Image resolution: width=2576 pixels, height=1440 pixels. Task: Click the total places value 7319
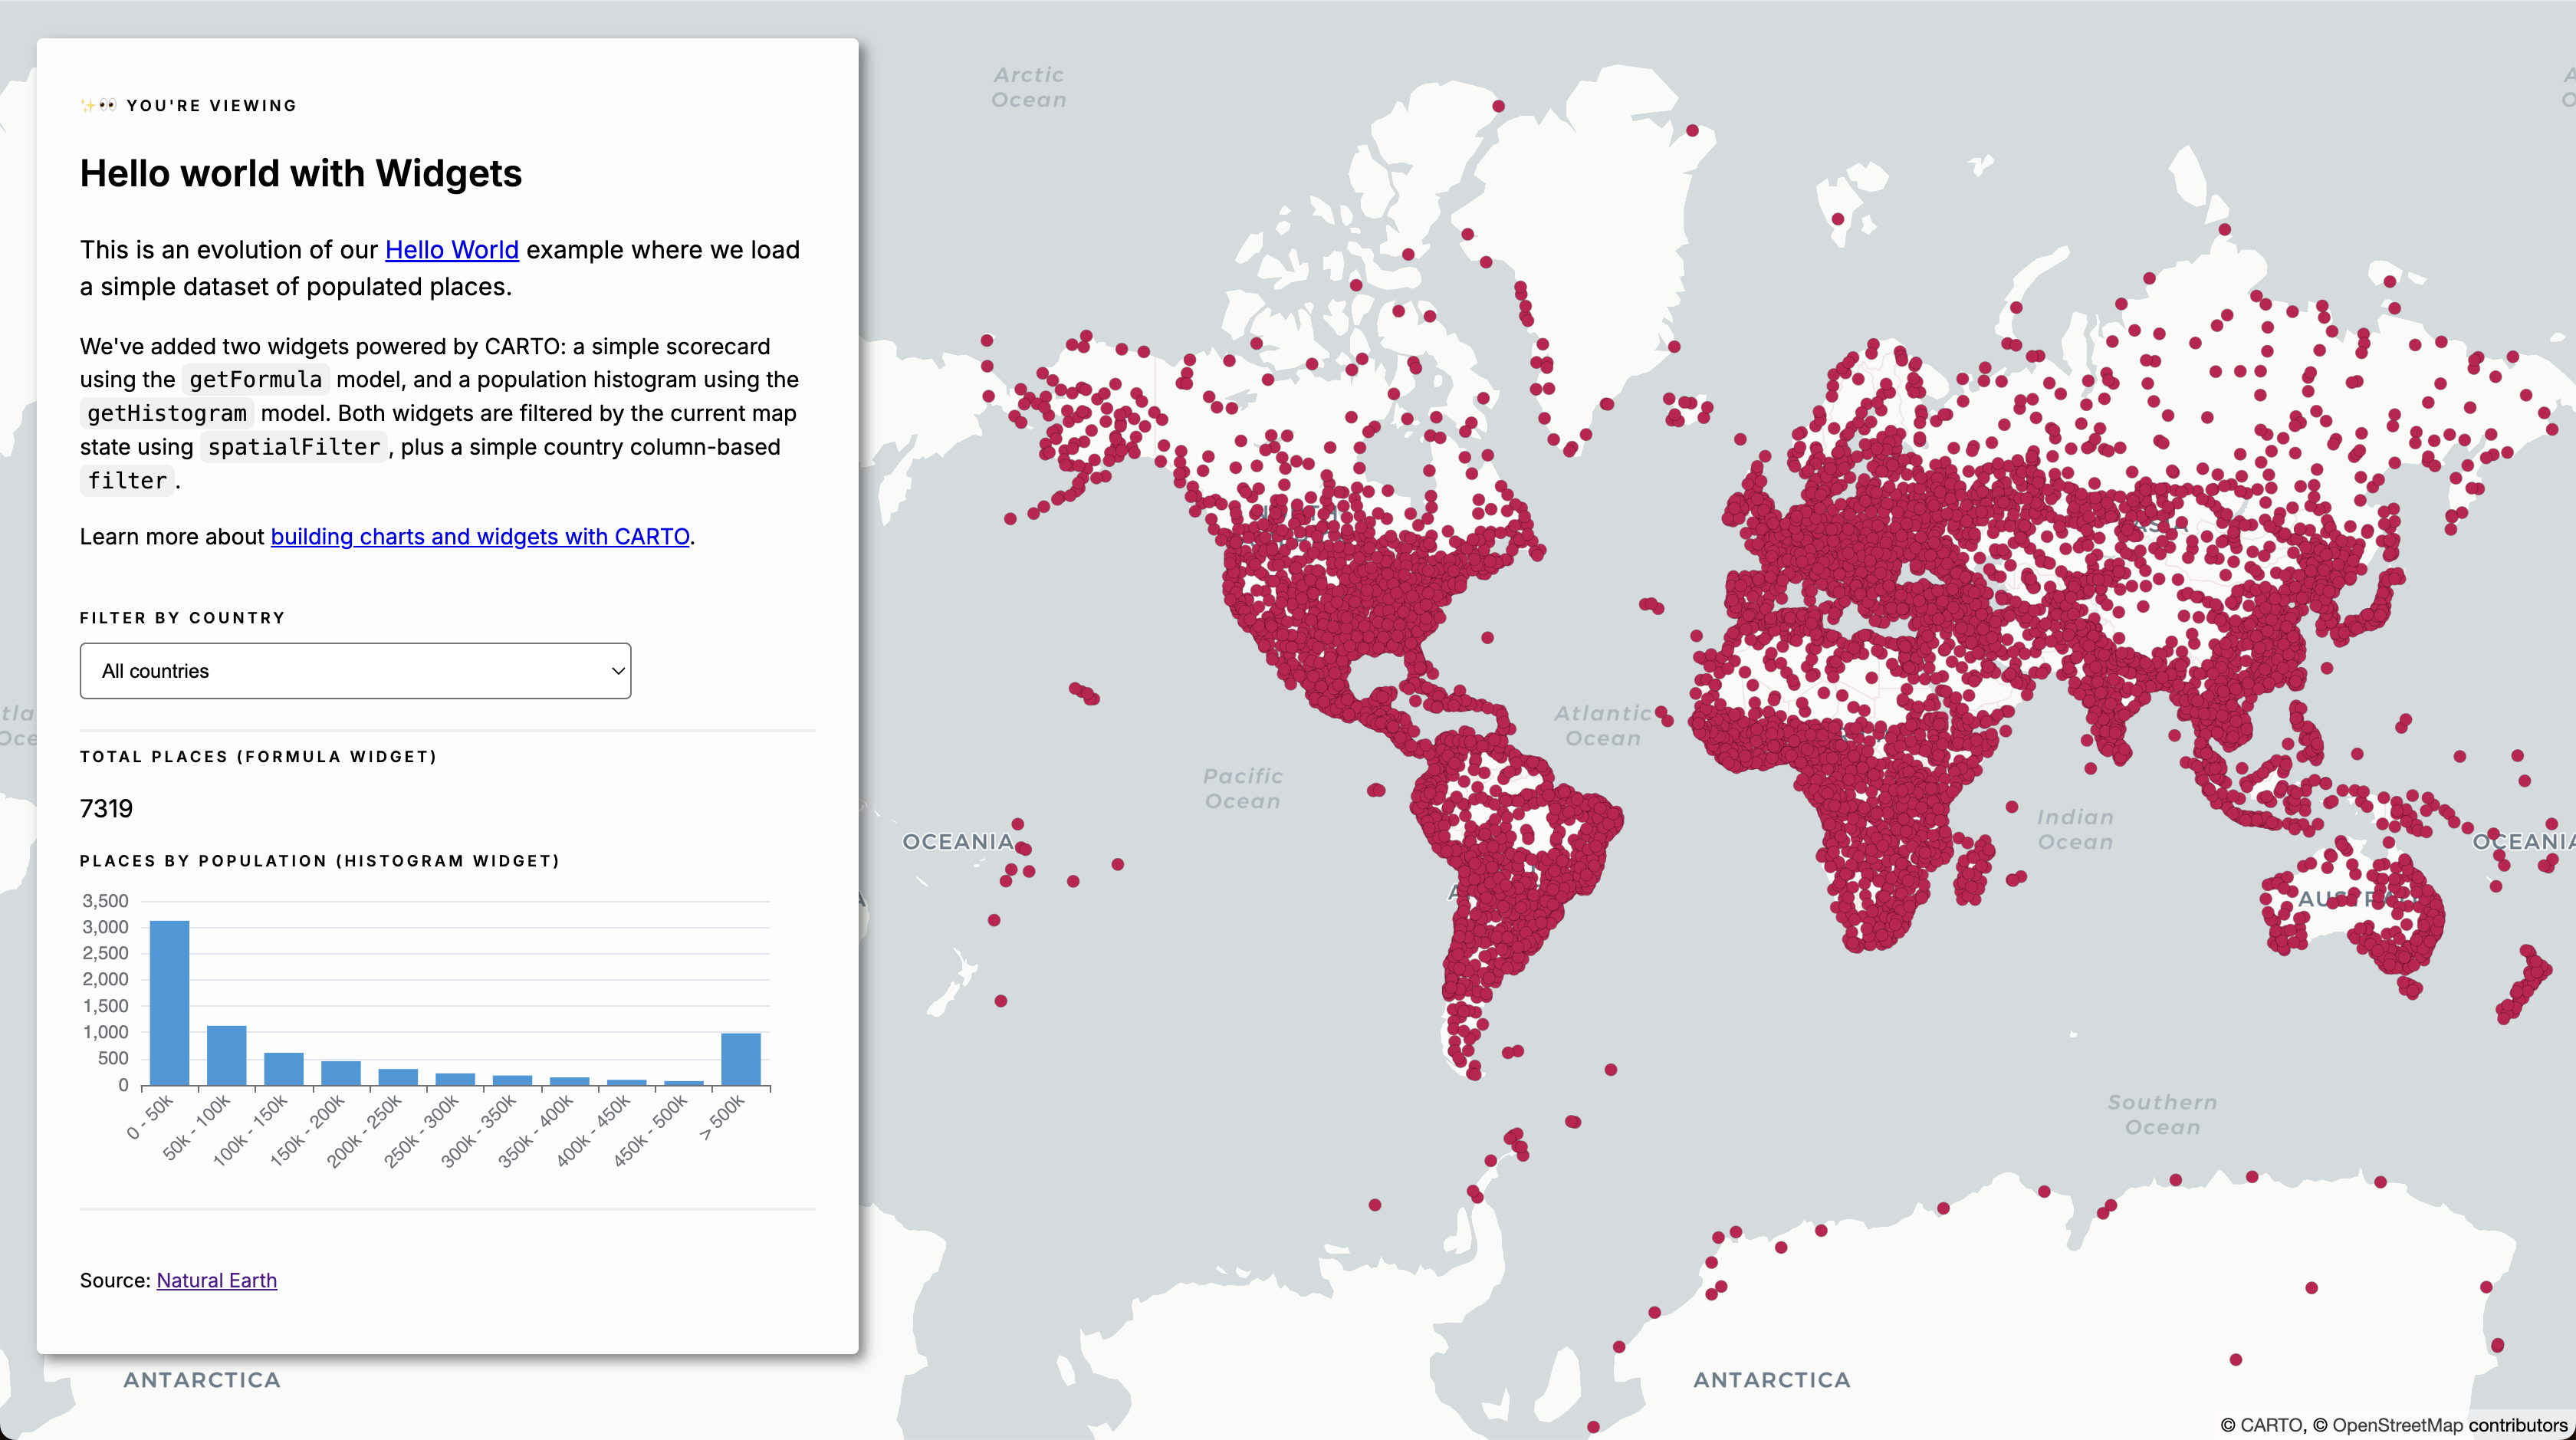tap(106, 808)
